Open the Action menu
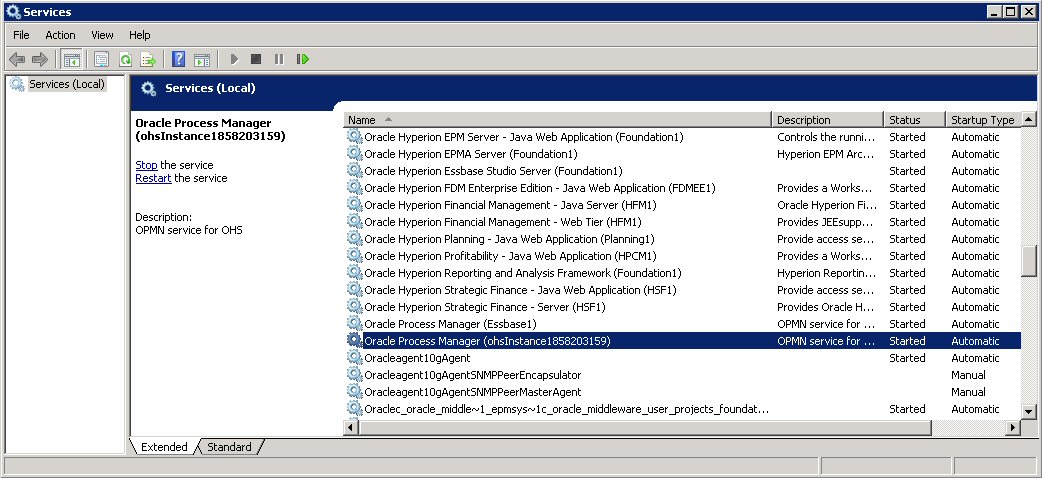This screenshot has height=478, width=1042. pos(60,35)
